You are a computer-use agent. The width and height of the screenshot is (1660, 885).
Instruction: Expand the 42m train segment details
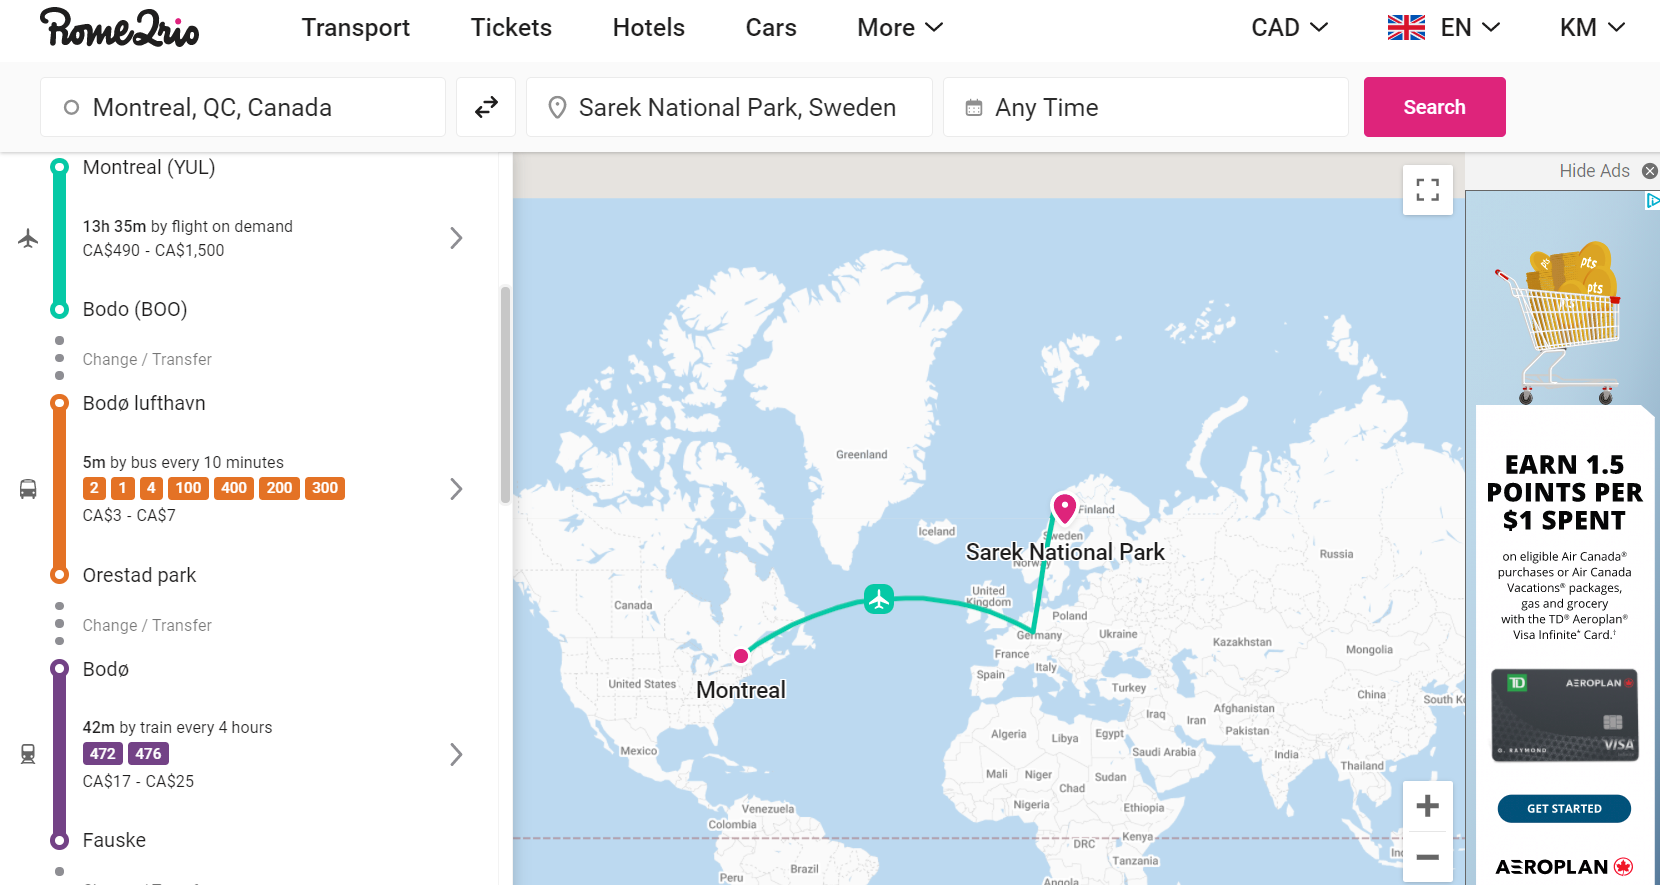(456, 754)
